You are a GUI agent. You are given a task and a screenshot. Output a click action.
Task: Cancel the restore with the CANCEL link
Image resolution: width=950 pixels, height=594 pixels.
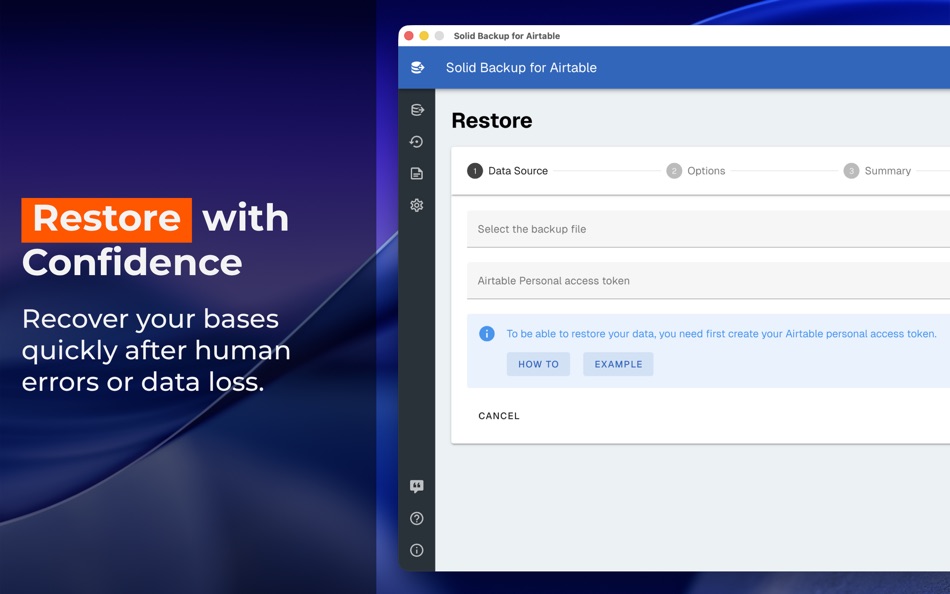(498, 415)
